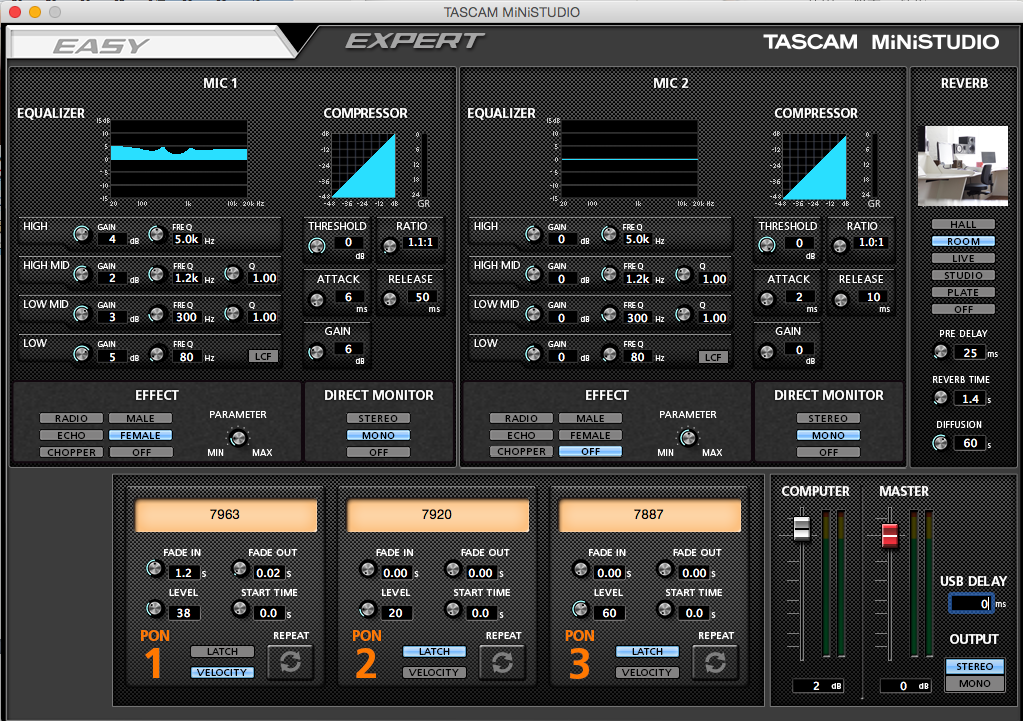Click the PON 2 level knob

click(368, 610)
